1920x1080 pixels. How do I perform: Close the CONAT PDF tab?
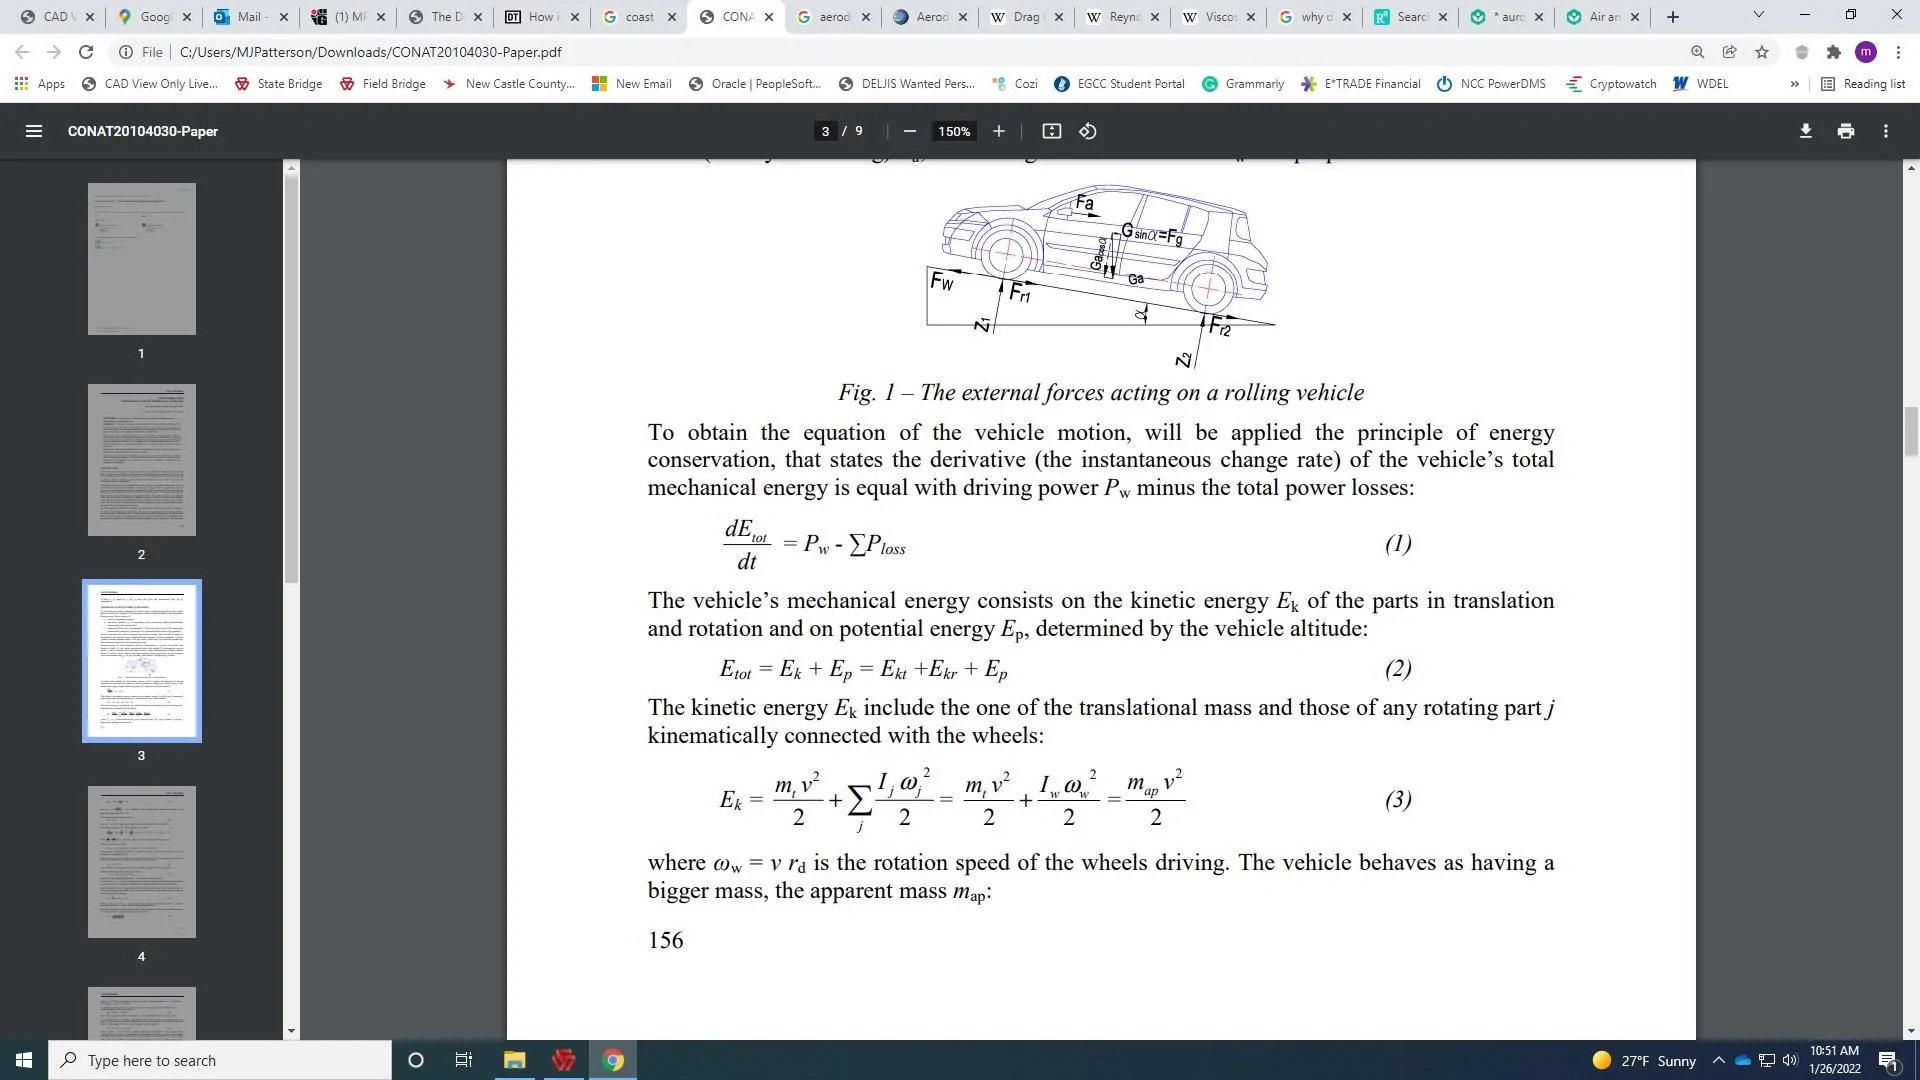tap(769, 17)
